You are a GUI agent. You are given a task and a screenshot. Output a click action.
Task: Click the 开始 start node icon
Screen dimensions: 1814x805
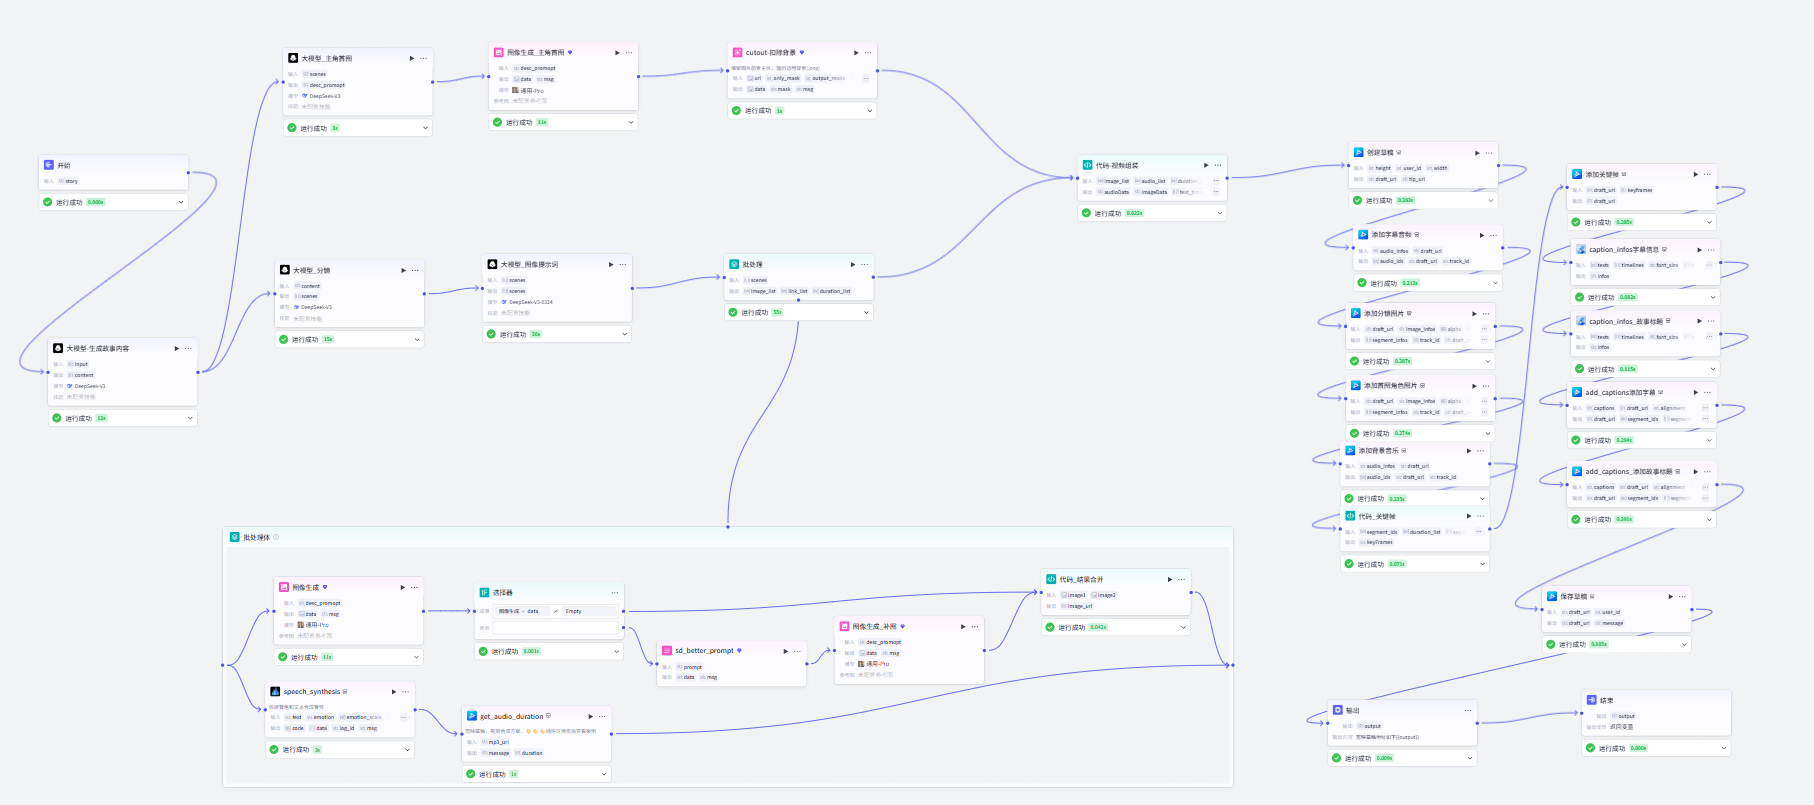pyautogui.click(x=48, y=165)
